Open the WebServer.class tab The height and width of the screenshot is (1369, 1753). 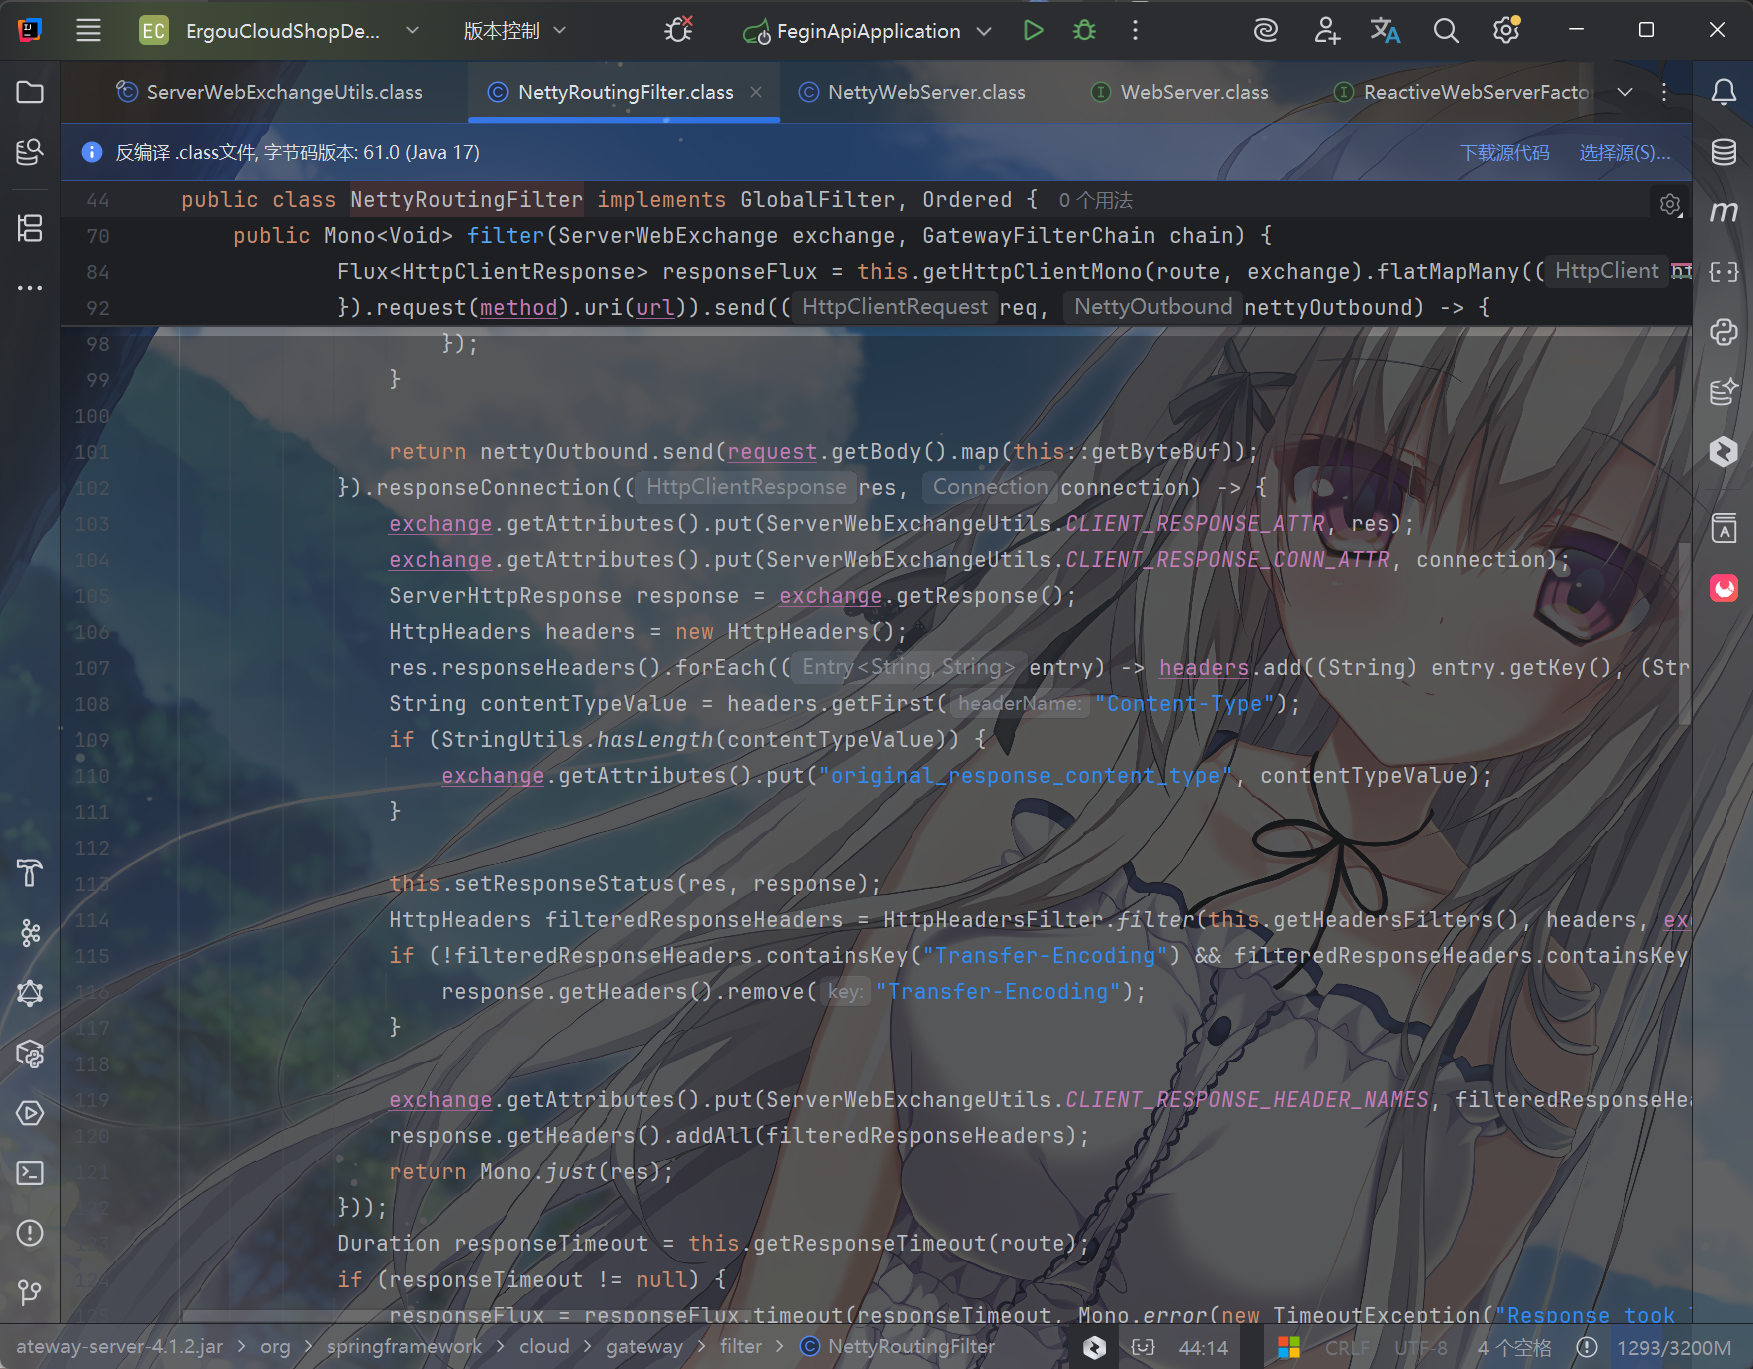[1181, 92]
